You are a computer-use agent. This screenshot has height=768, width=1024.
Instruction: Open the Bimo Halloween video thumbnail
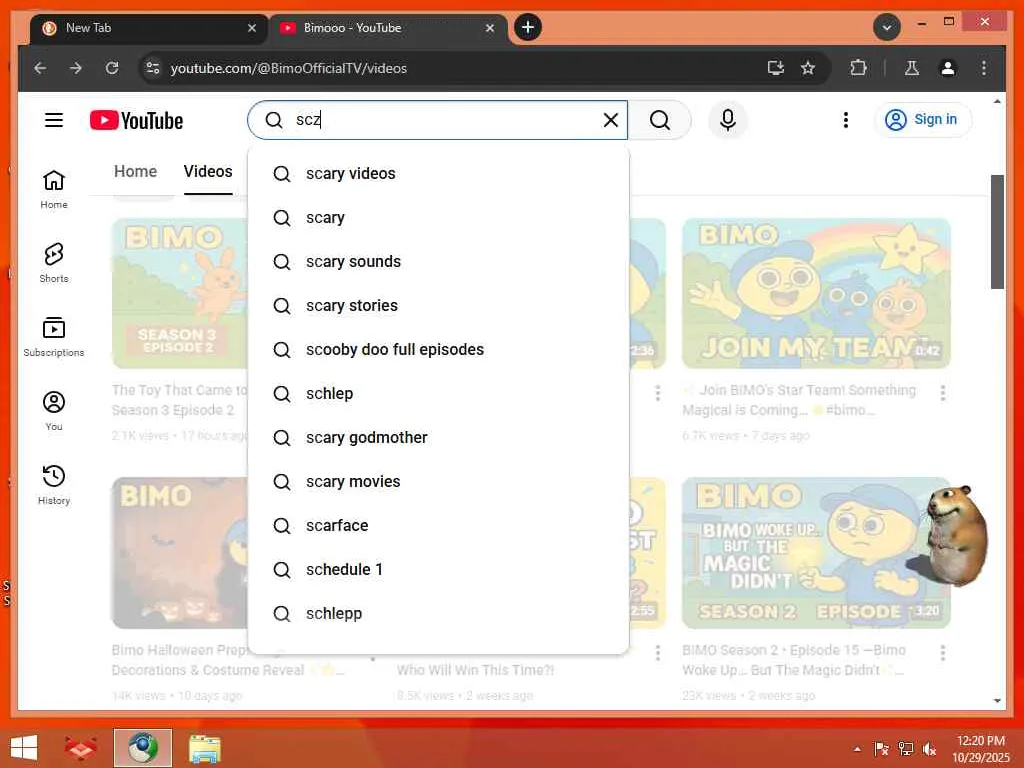tap(180, 552)
